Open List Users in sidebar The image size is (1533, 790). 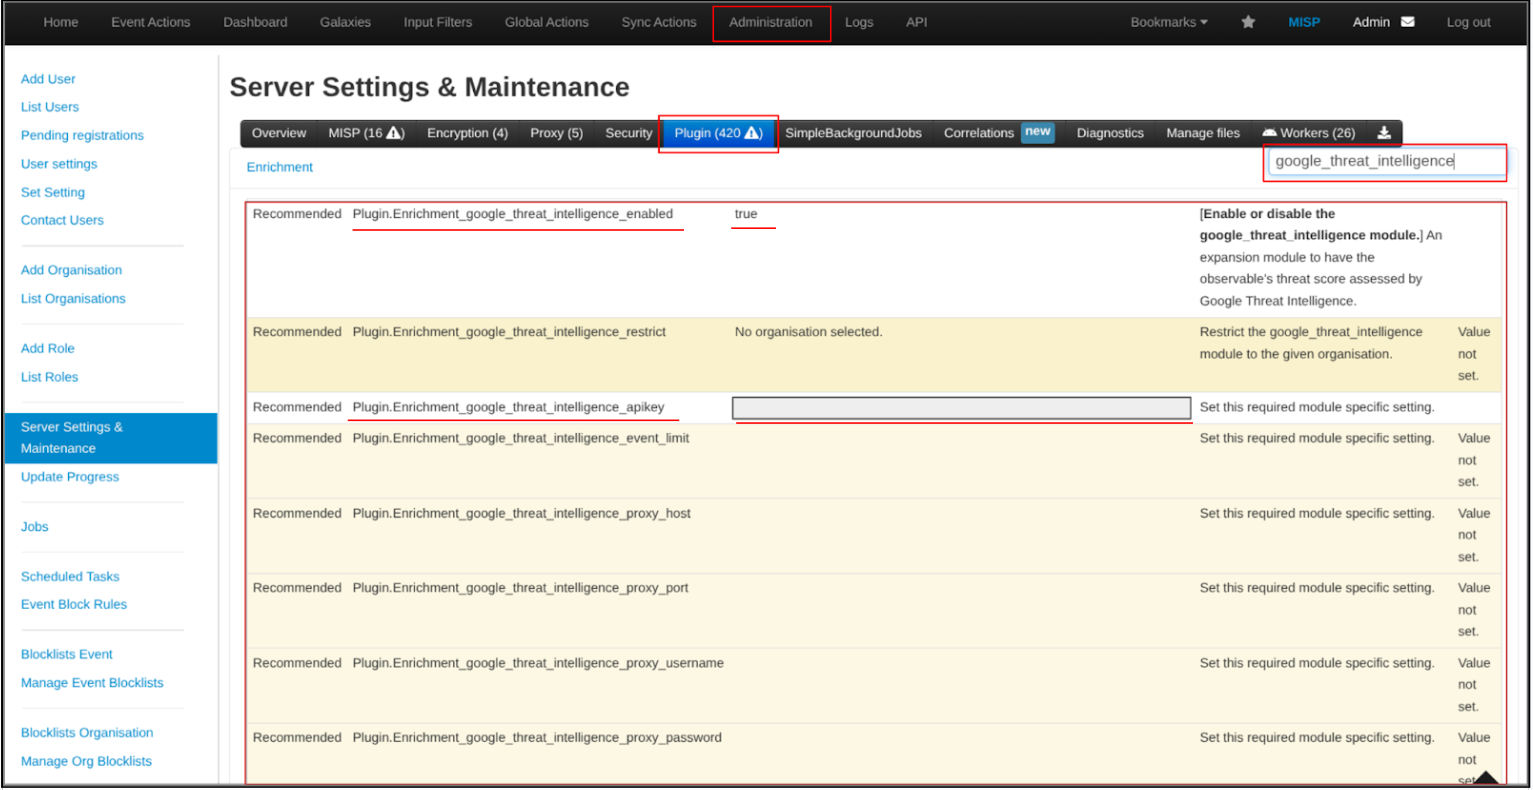pos(50,107)
